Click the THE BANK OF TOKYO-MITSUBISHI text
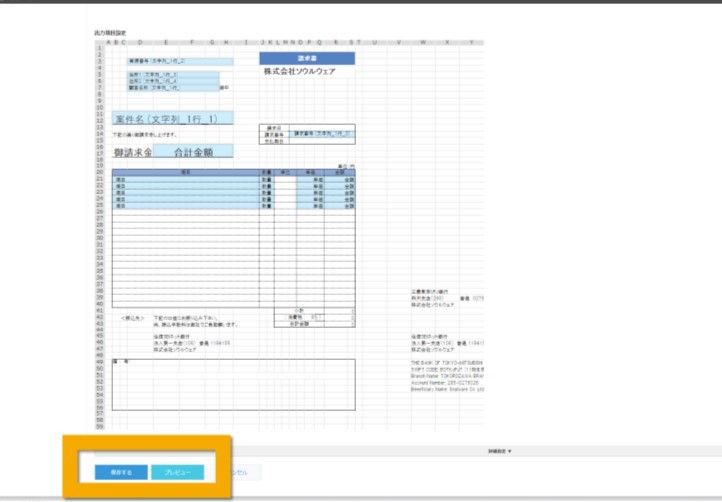The image size is (722, 502). click(x=447, y=363)
